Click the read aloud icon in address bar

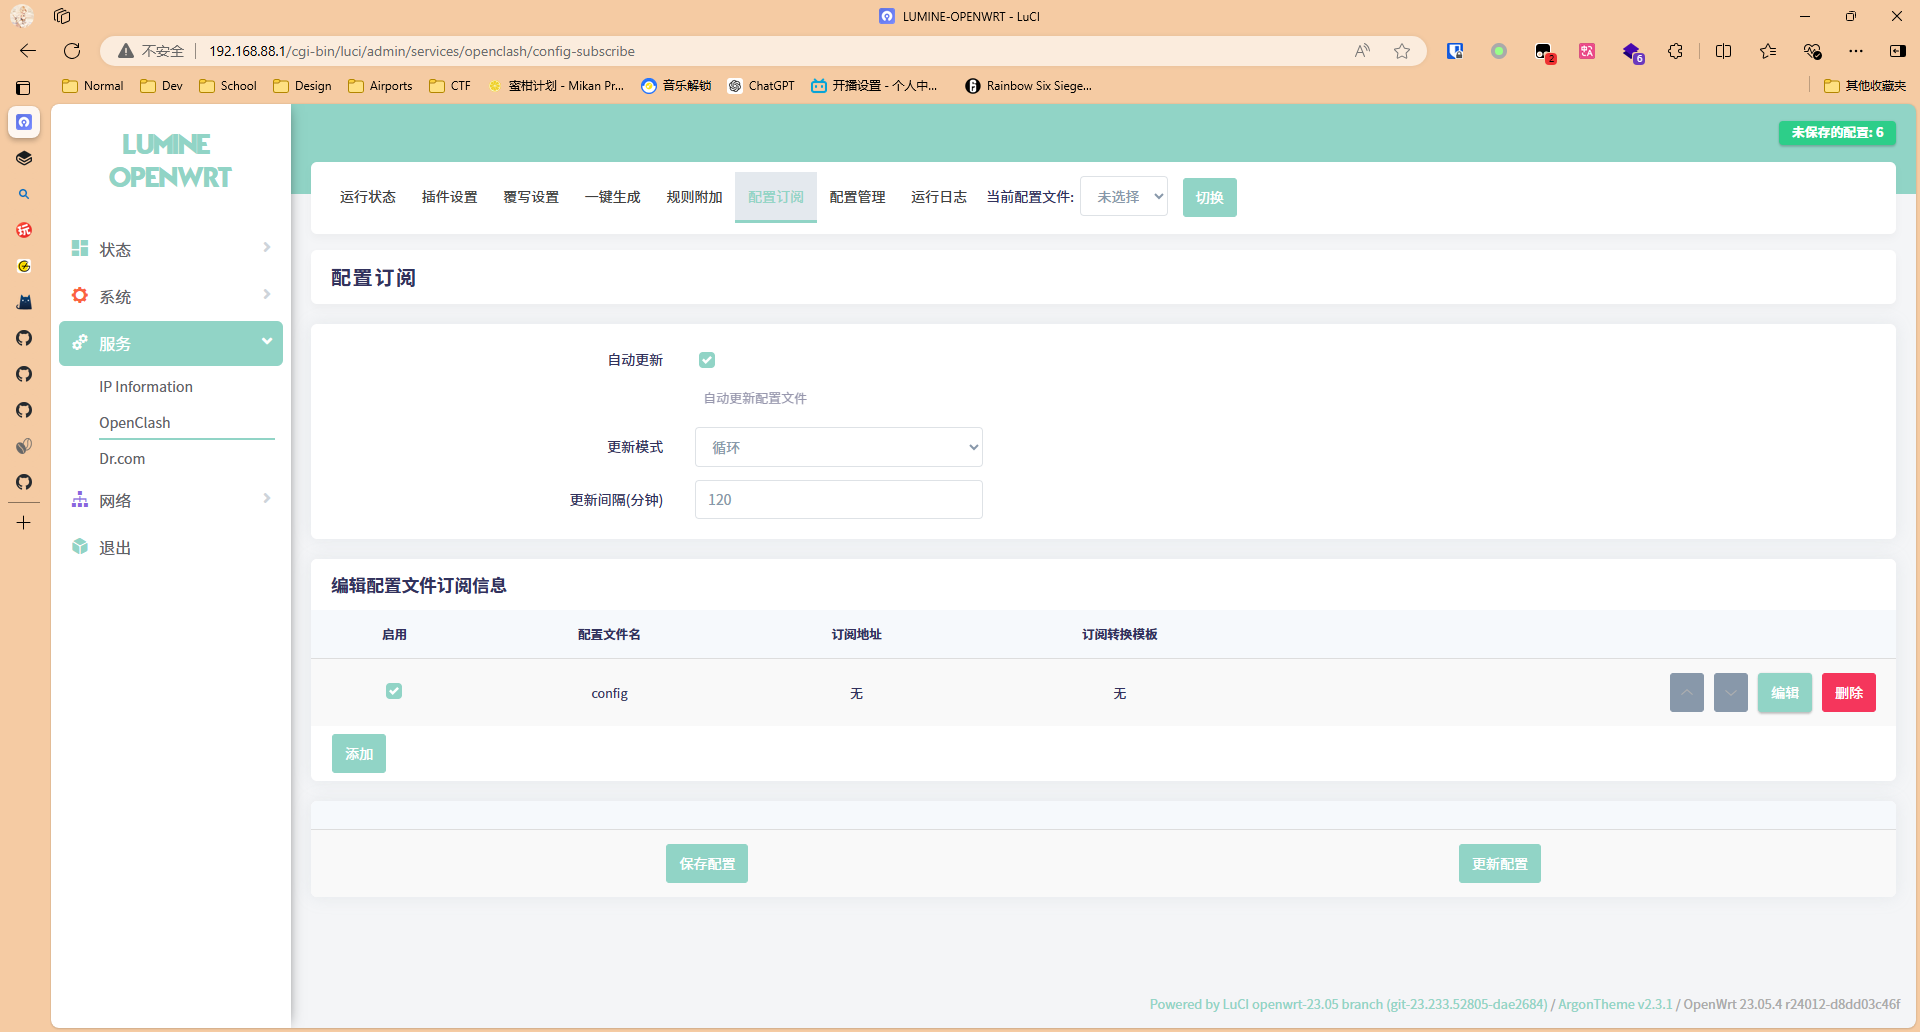tap(1362, 51)
